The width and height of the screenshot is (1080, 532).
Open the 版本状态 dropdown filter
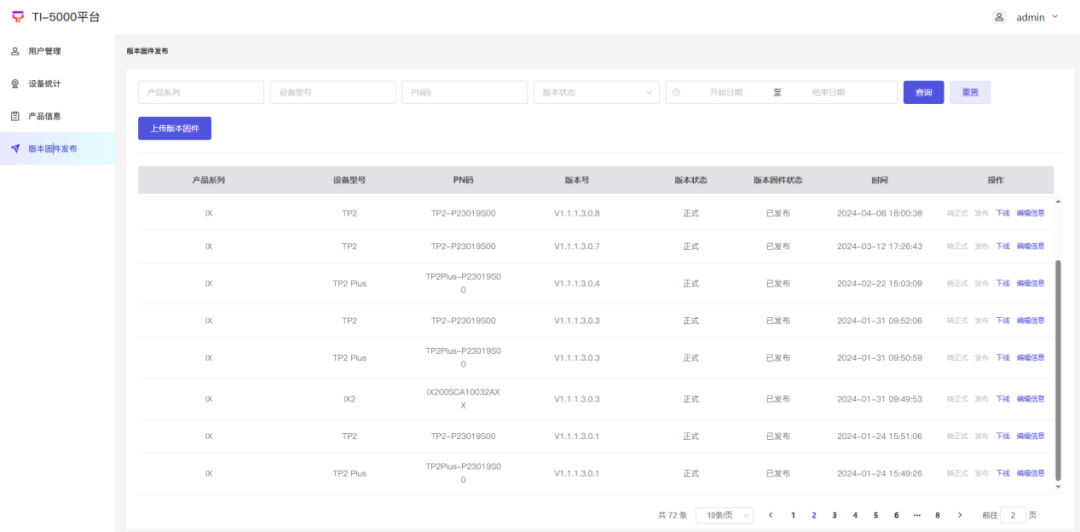click(596, 92)
